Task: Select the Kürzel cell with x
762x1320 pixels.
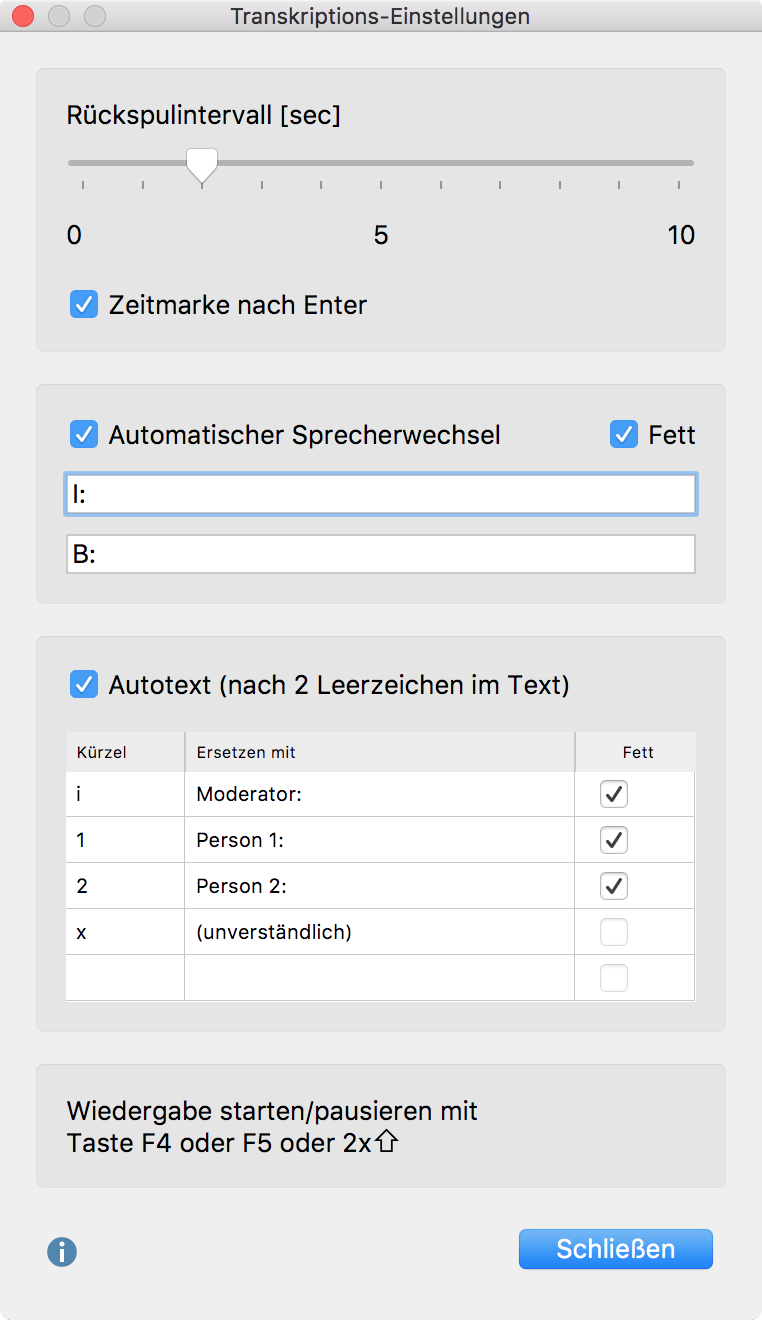Action: pyautogui.click(x=125, y=932)
